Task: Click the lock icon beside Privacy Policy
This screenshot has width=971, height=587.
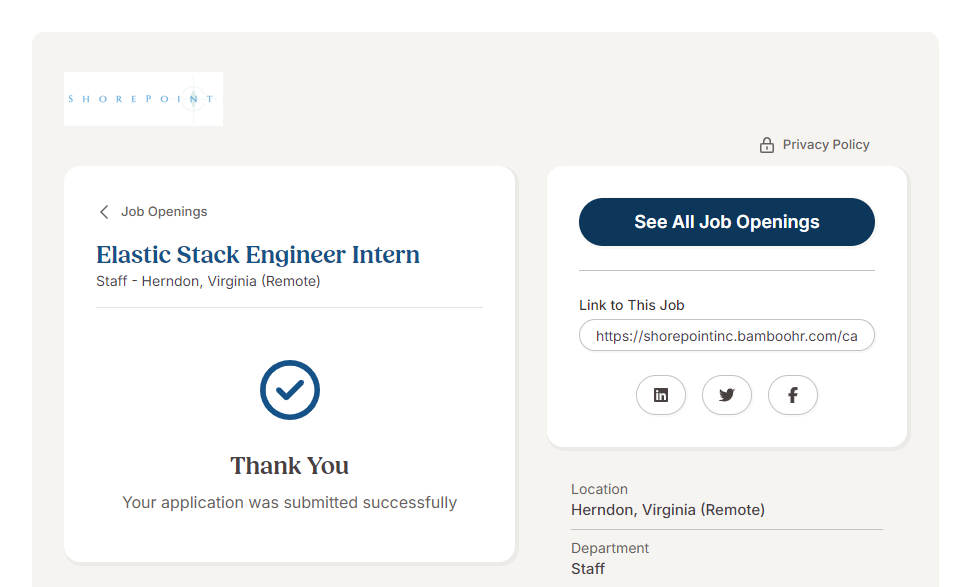Action: [x=767, y=145]
